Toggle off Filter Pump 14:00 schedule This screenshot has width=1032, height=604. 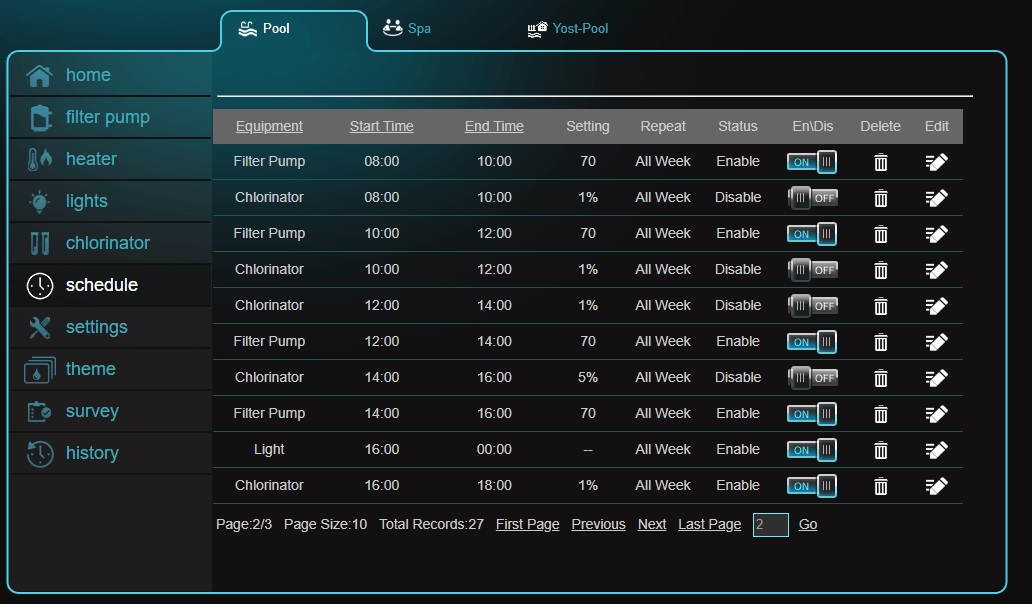click(812, 414)
